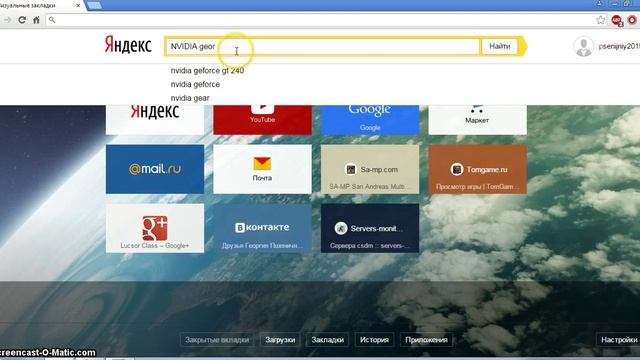The height and width of the screenshot is (360, 640).
Task: Reload the page with the refresh icon
Action: (x=22, y=20)
